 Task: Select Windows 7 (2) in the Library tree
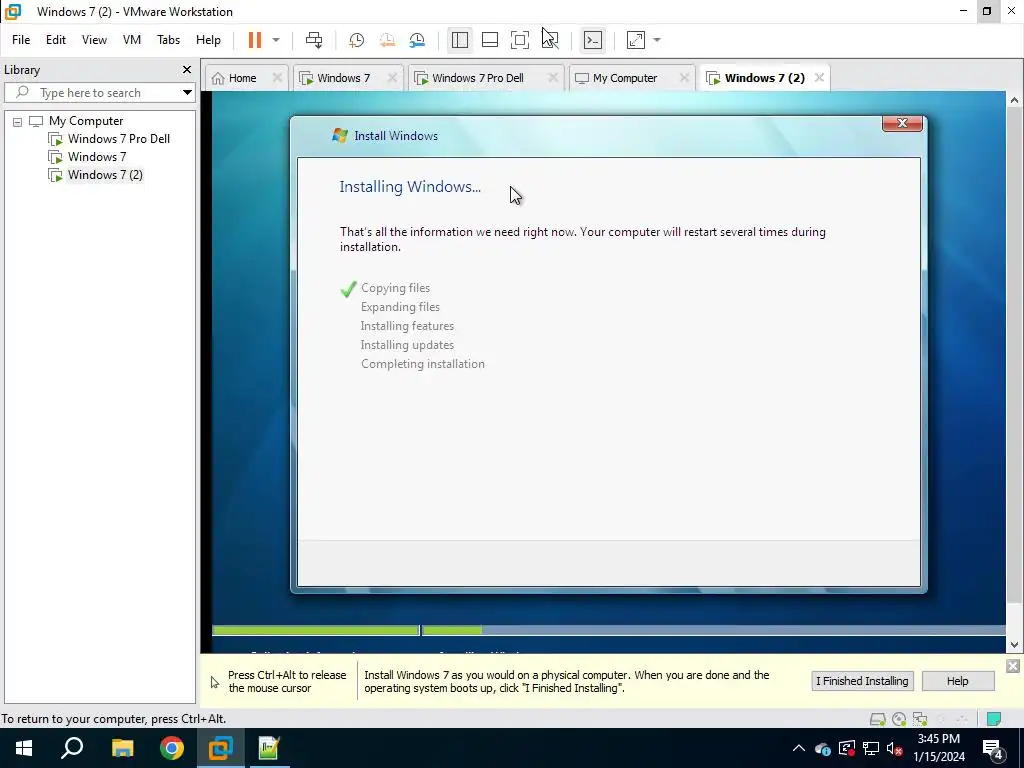click(x=104, y=174)
